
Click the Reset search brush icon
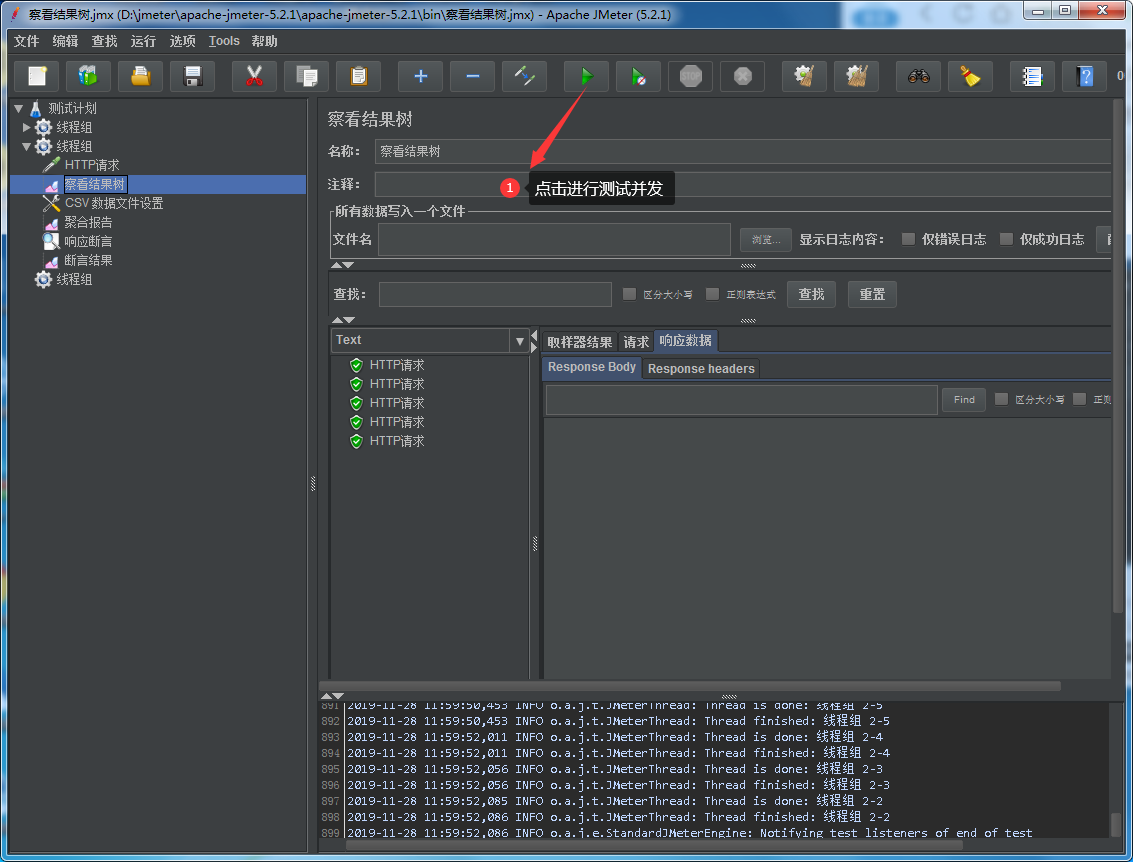coord(970,77)
